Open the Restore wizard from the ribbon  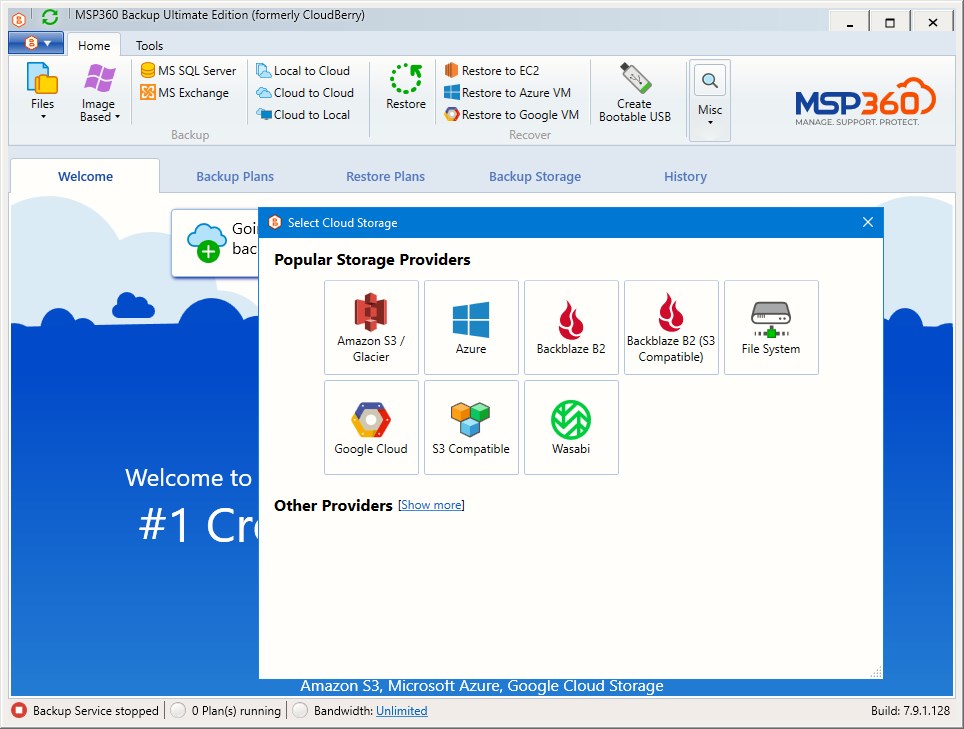coord(404,88)
